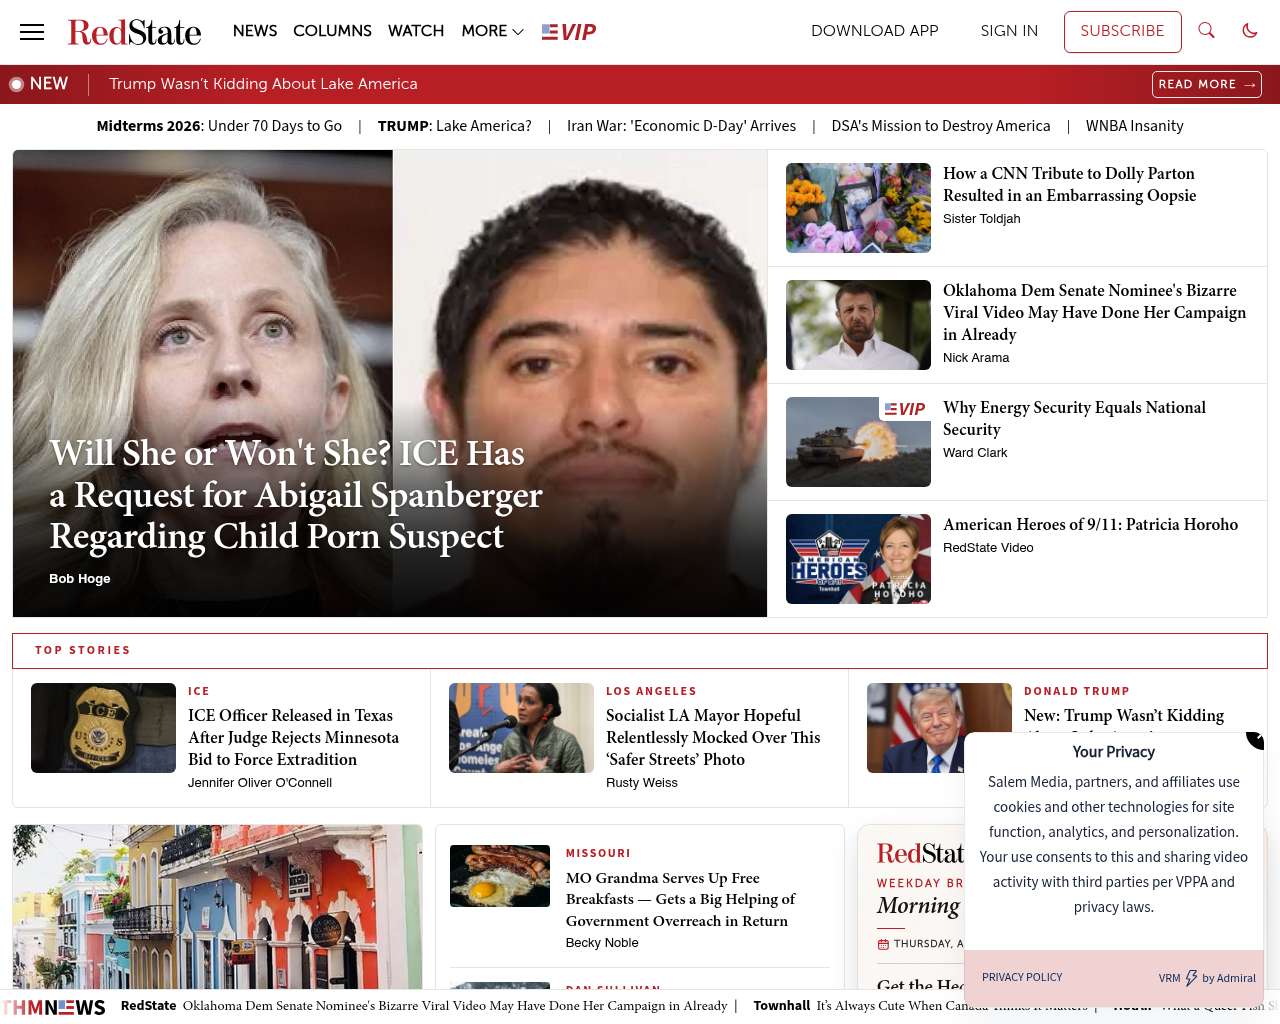Click the MISSOURI category tag
The image size is (1280, 1024).
coord(598,853)
